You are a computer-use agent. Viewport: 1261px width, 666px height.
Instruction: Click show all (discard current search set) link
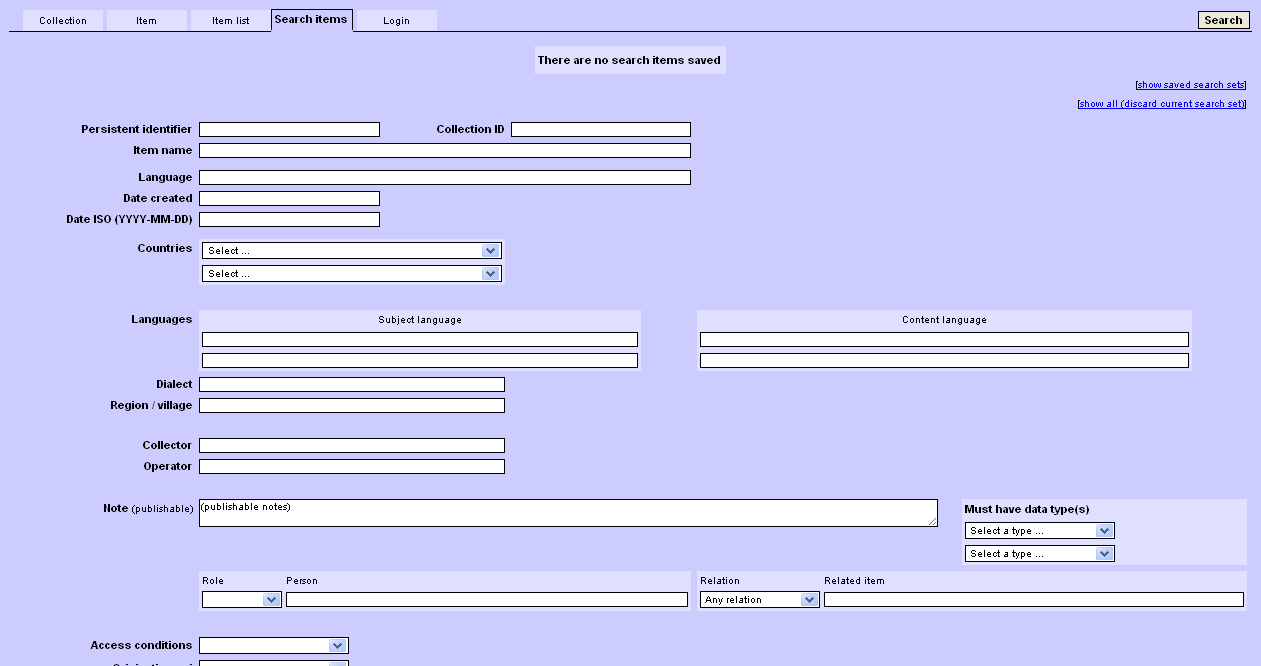point(1161,104)
